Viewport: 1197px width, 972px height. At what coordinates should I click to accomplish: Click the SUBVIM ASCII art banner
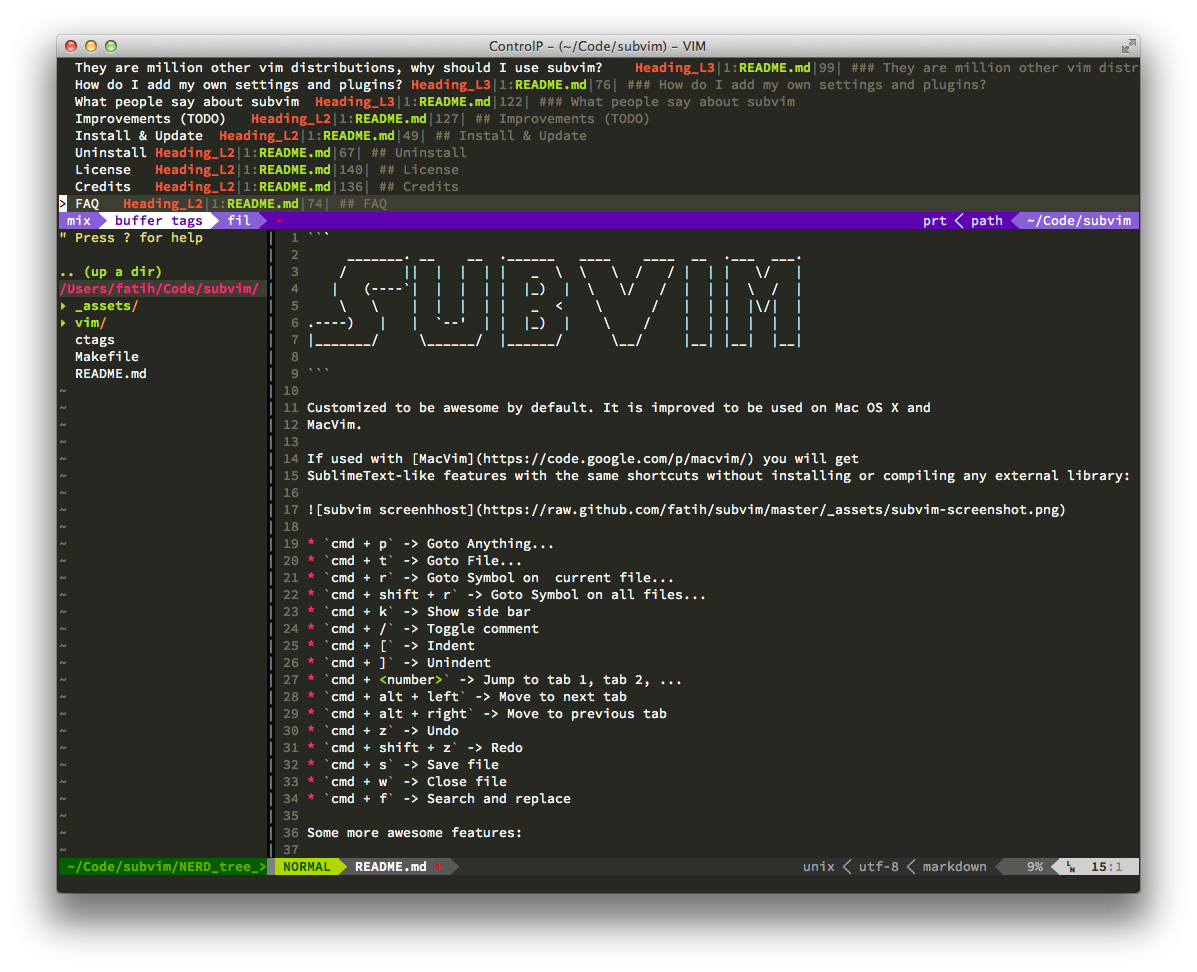point(555,302)
